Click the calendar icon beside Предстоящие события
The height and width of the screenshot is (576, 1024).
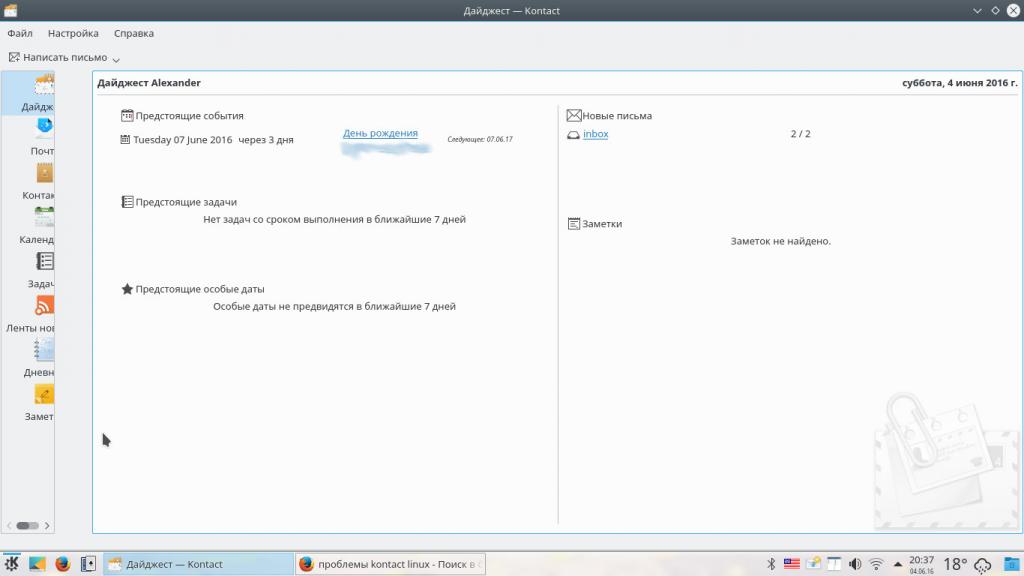click(127, 116)
